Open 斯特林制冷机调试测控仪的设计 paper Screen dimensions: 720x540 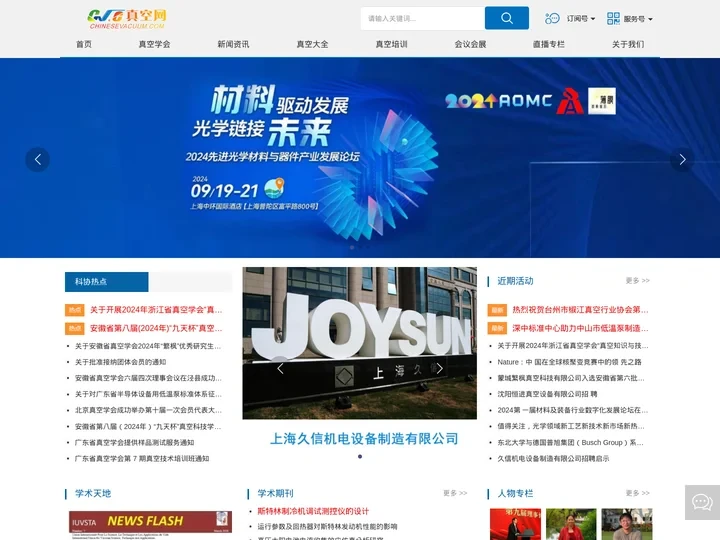coord(313,511)
